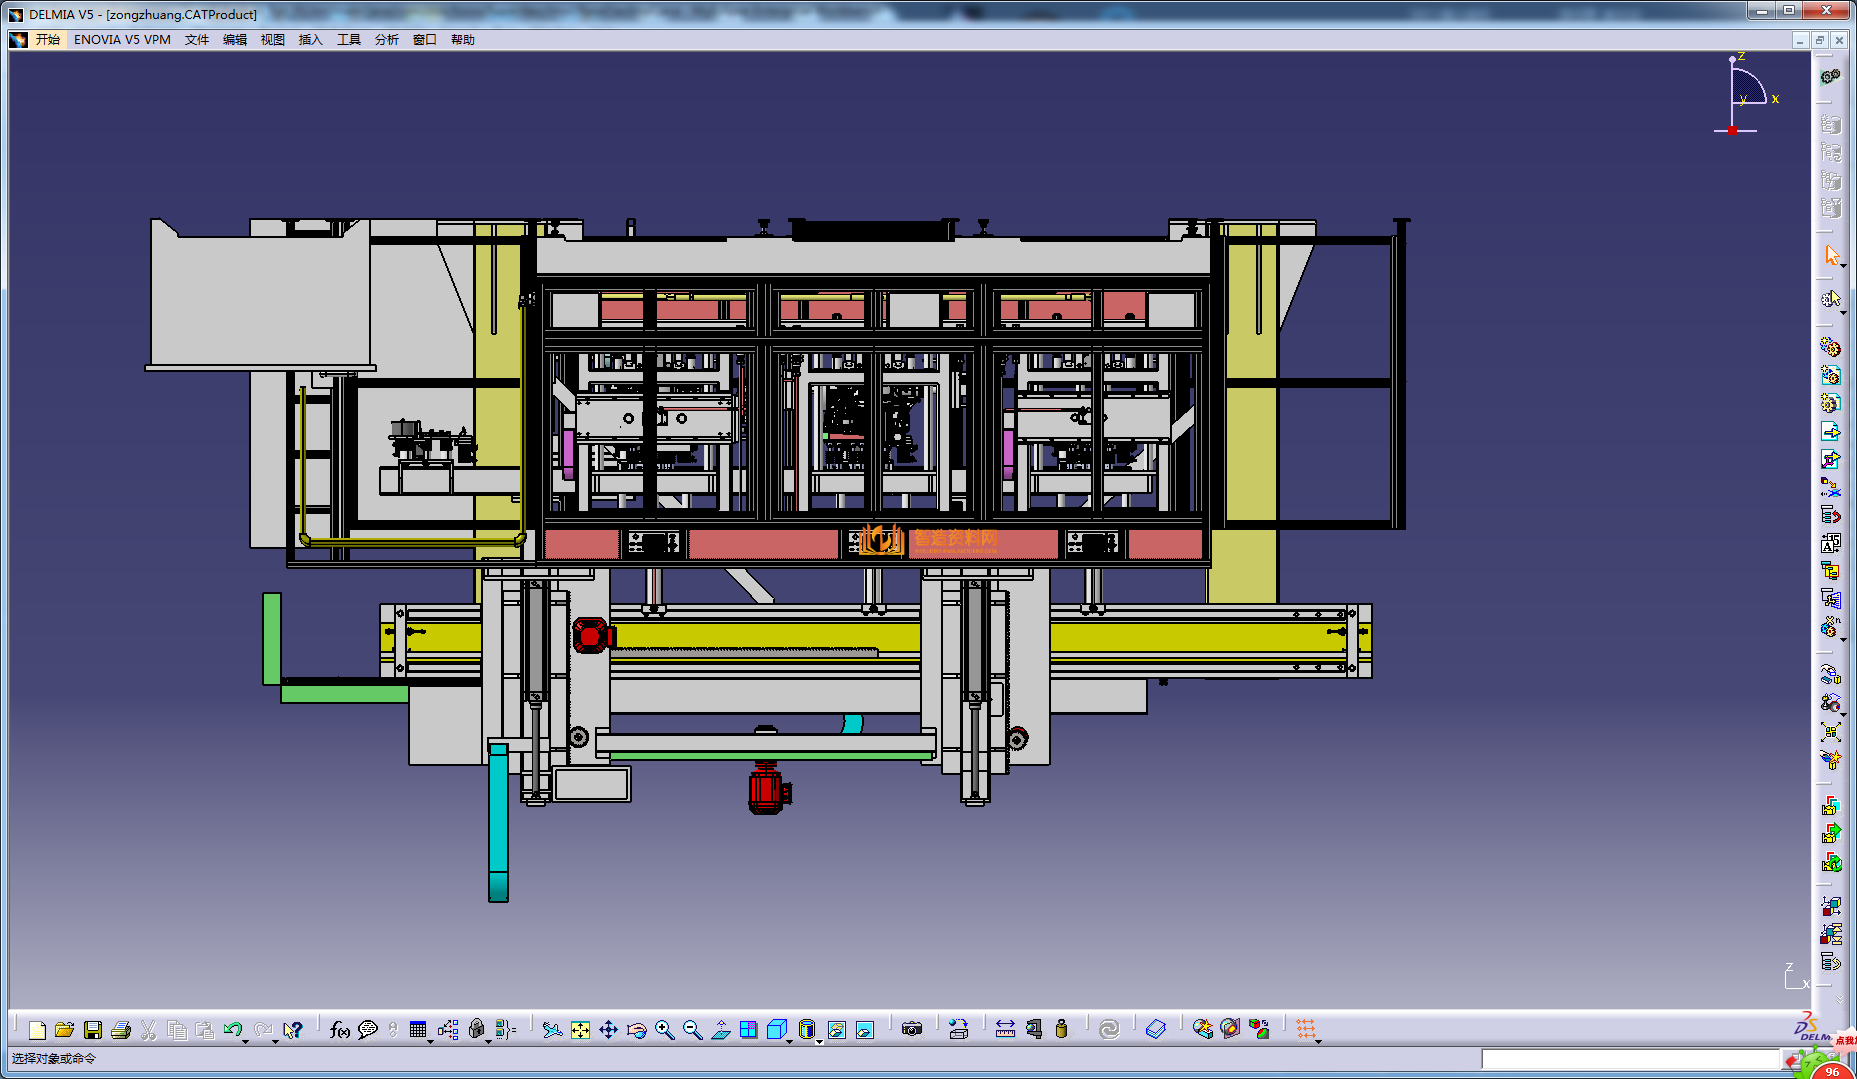Viewport: 1857px width, 1079px height.
Task: Open the Print dialog via printer icon
Action: 121,1030
